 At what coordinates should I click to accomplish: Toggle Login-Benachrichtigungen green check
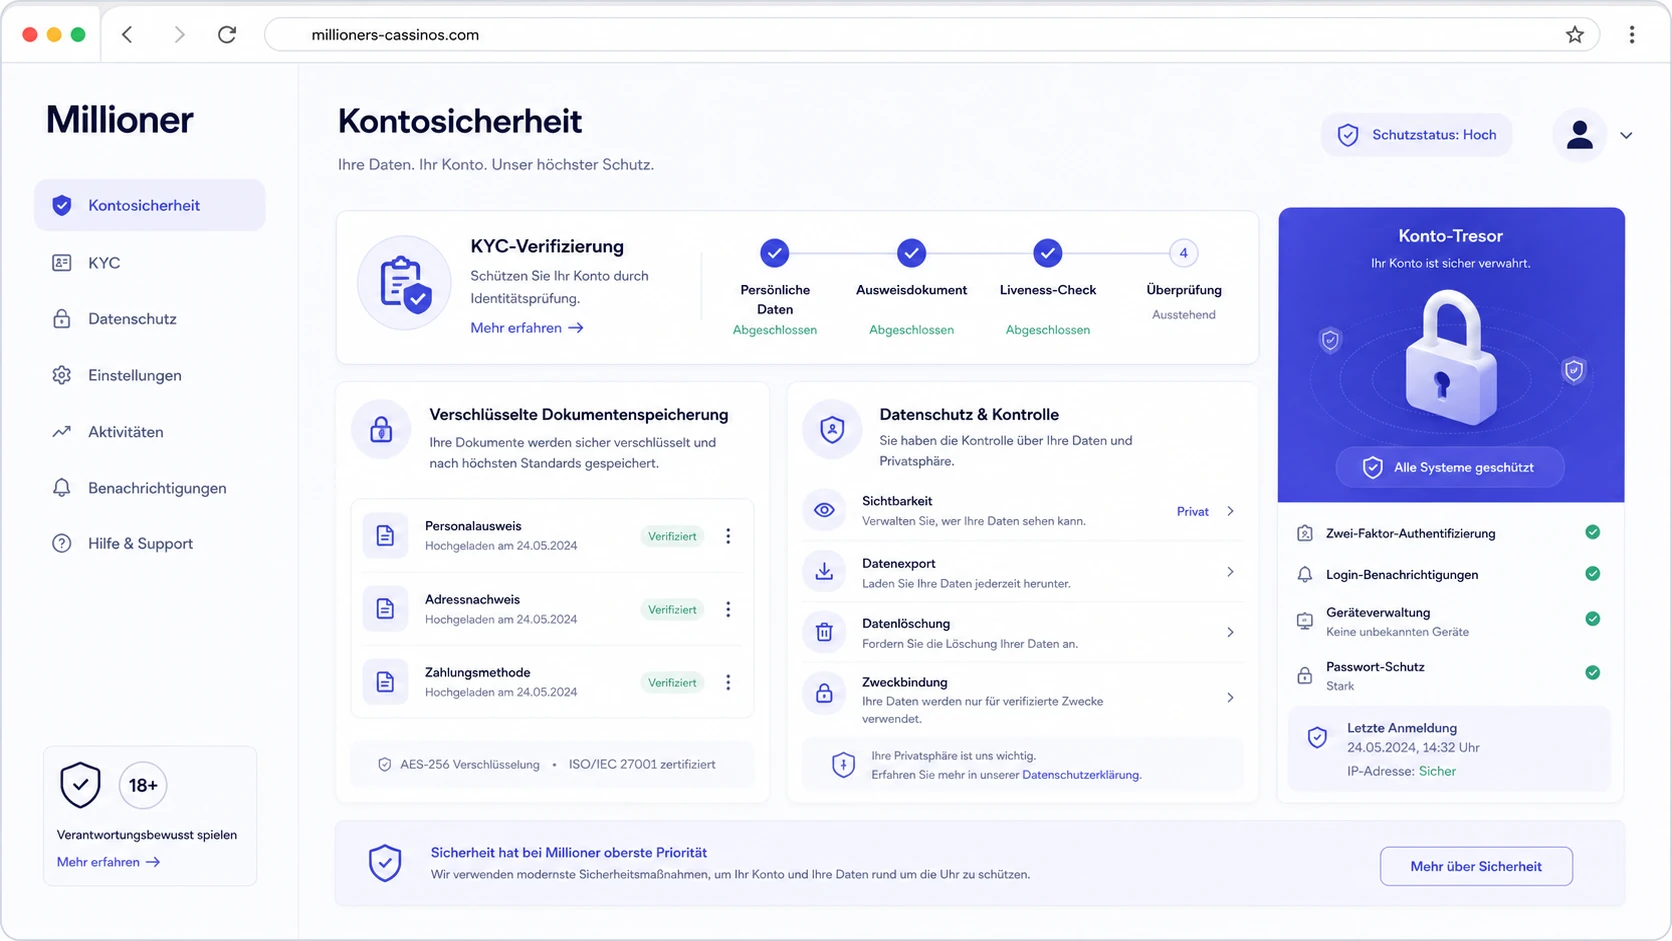[1593, 573]
